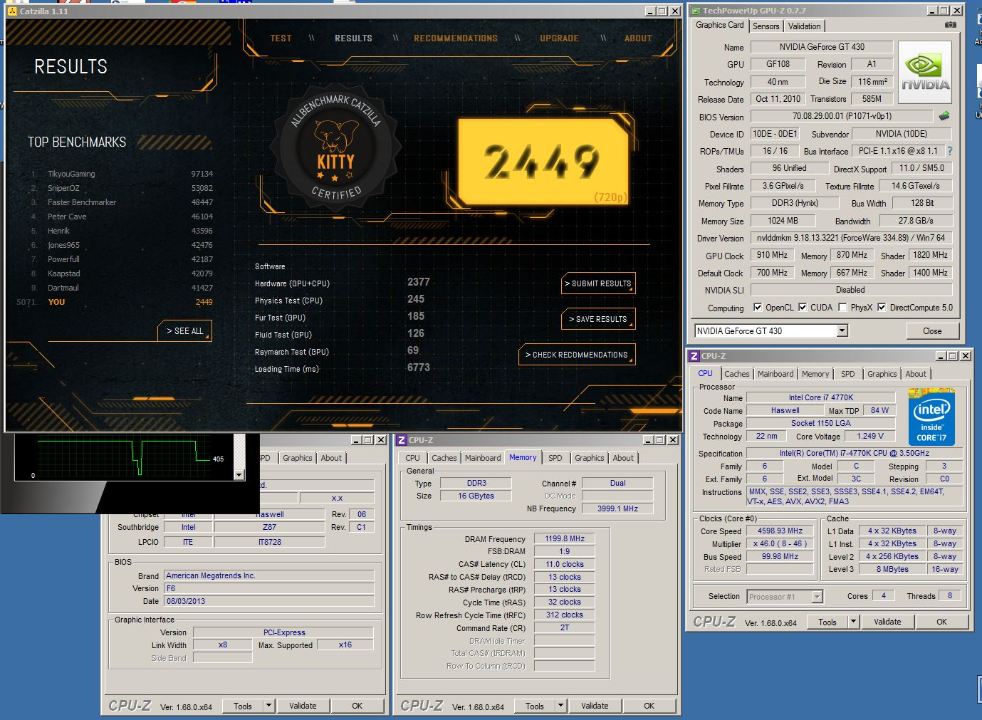This screenshot has width=982, height=720.
Task: Click the Close button in GPU-Z
Action: point(932,331)
